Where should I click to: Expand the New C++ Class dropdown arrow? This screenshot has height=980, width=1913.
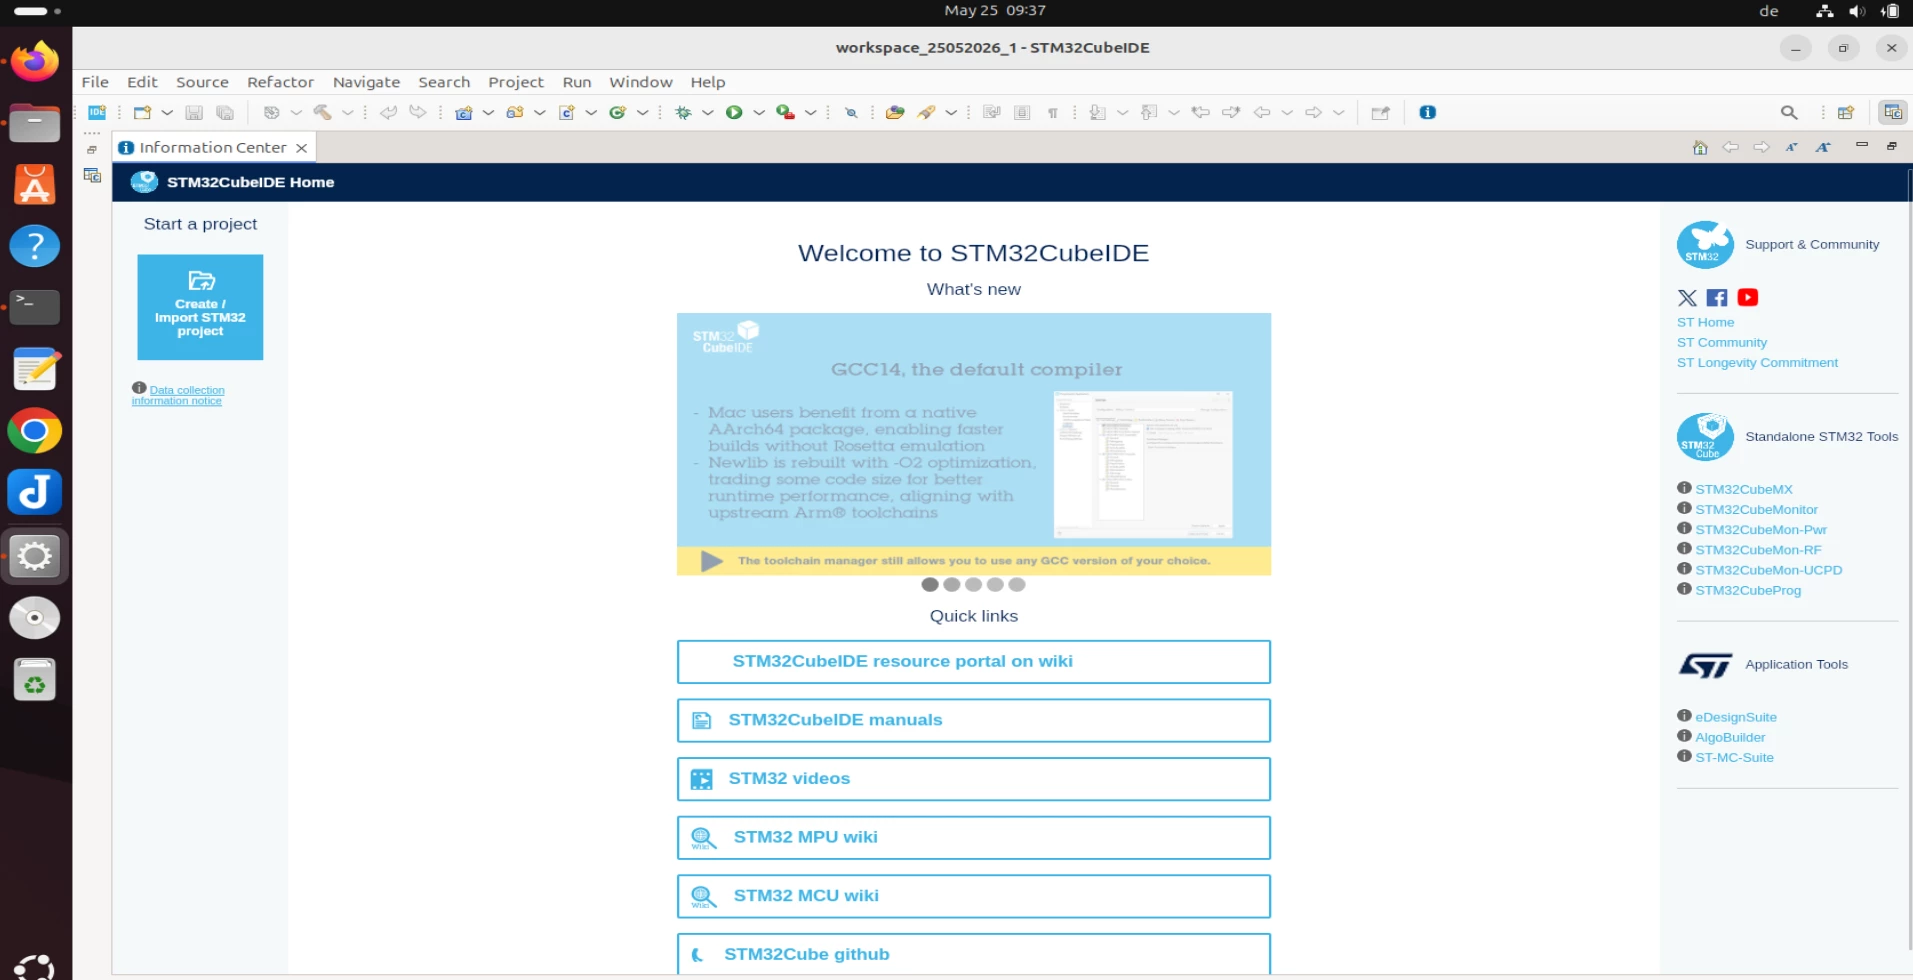coord(643,113)
